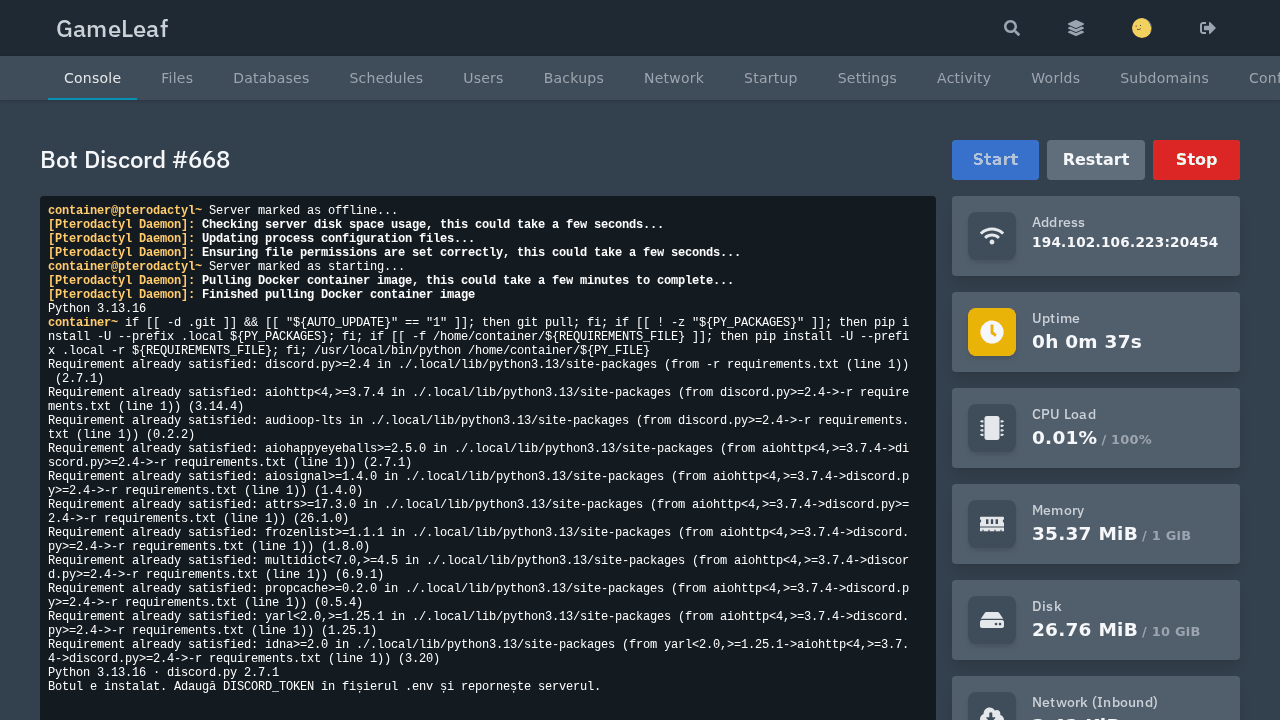Open the Users tab
Image resolution: width=1280 pixels, height=720 pixels.
(483, 78)
